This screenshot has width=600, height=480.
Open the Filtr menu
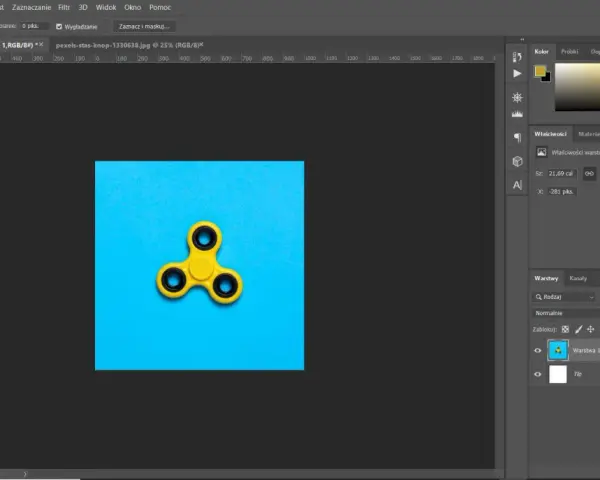[x=64, y=7]
